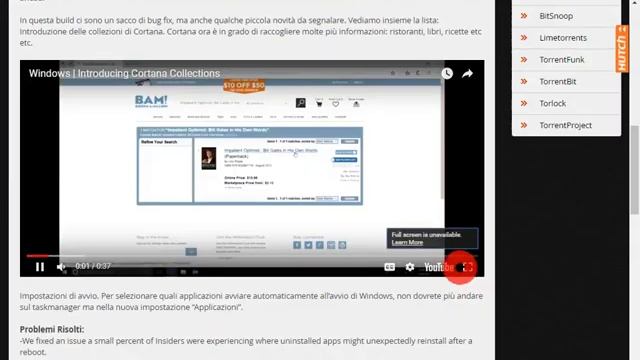Open the Torlock sidebar link
Image resolution: width=640 pixels, height=360 pixels.
[553, 103]
